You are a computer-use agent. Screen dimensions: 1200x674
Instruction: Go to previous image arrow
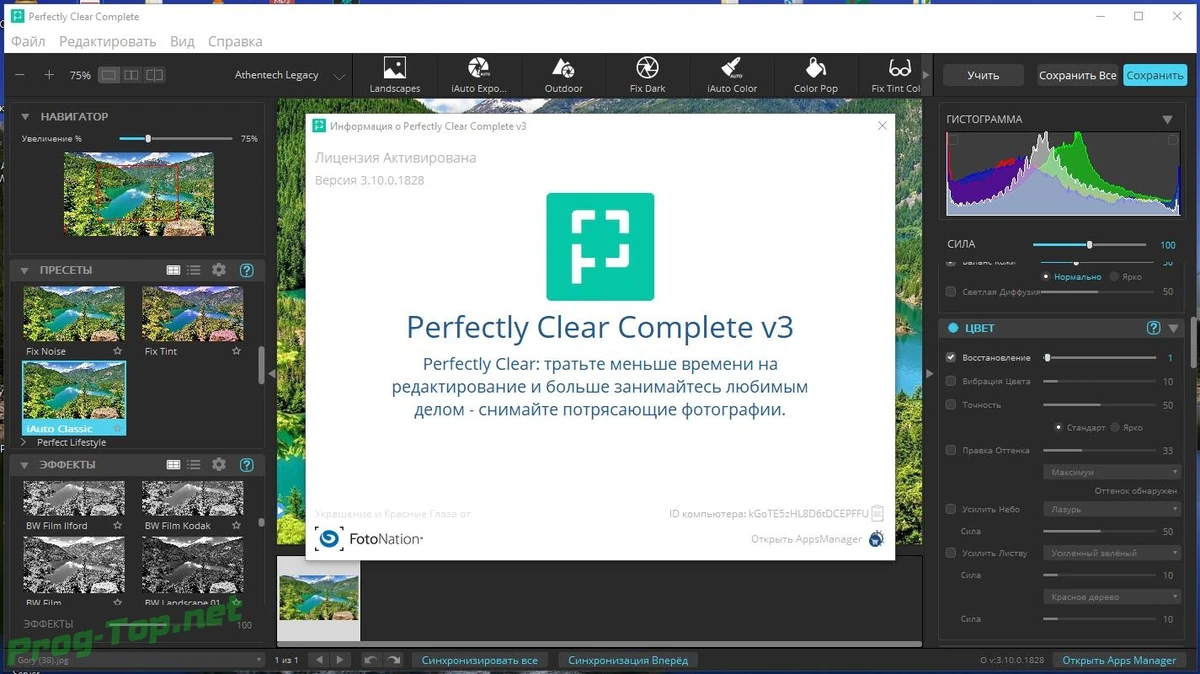click(x=318, y=660)
